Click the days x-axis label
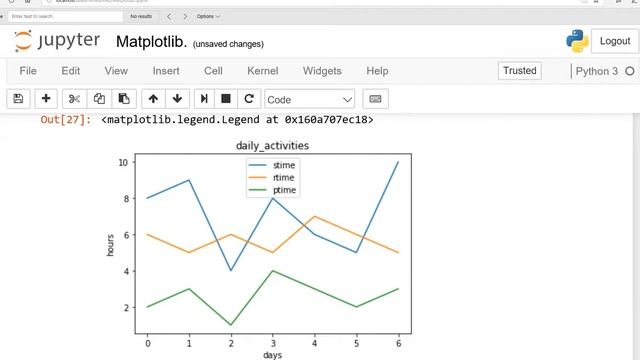The width and height of the screenshot is (640, 360). pyautogui.click(x=272, y=355)
